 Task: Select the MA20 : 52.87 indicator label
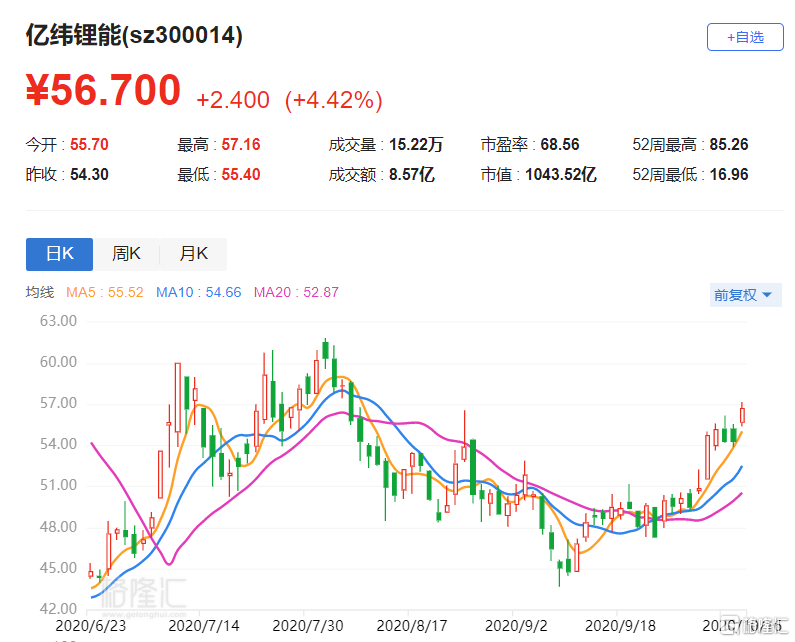coord(296,293)
